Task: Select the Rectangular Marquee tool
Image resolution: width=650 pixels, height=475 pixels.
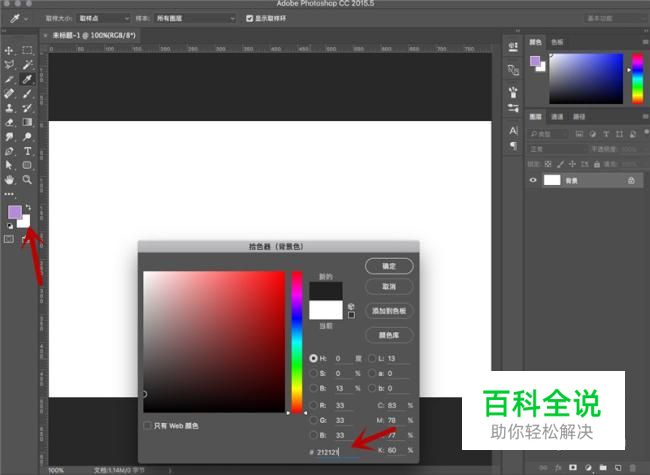Action: (27, 51)
